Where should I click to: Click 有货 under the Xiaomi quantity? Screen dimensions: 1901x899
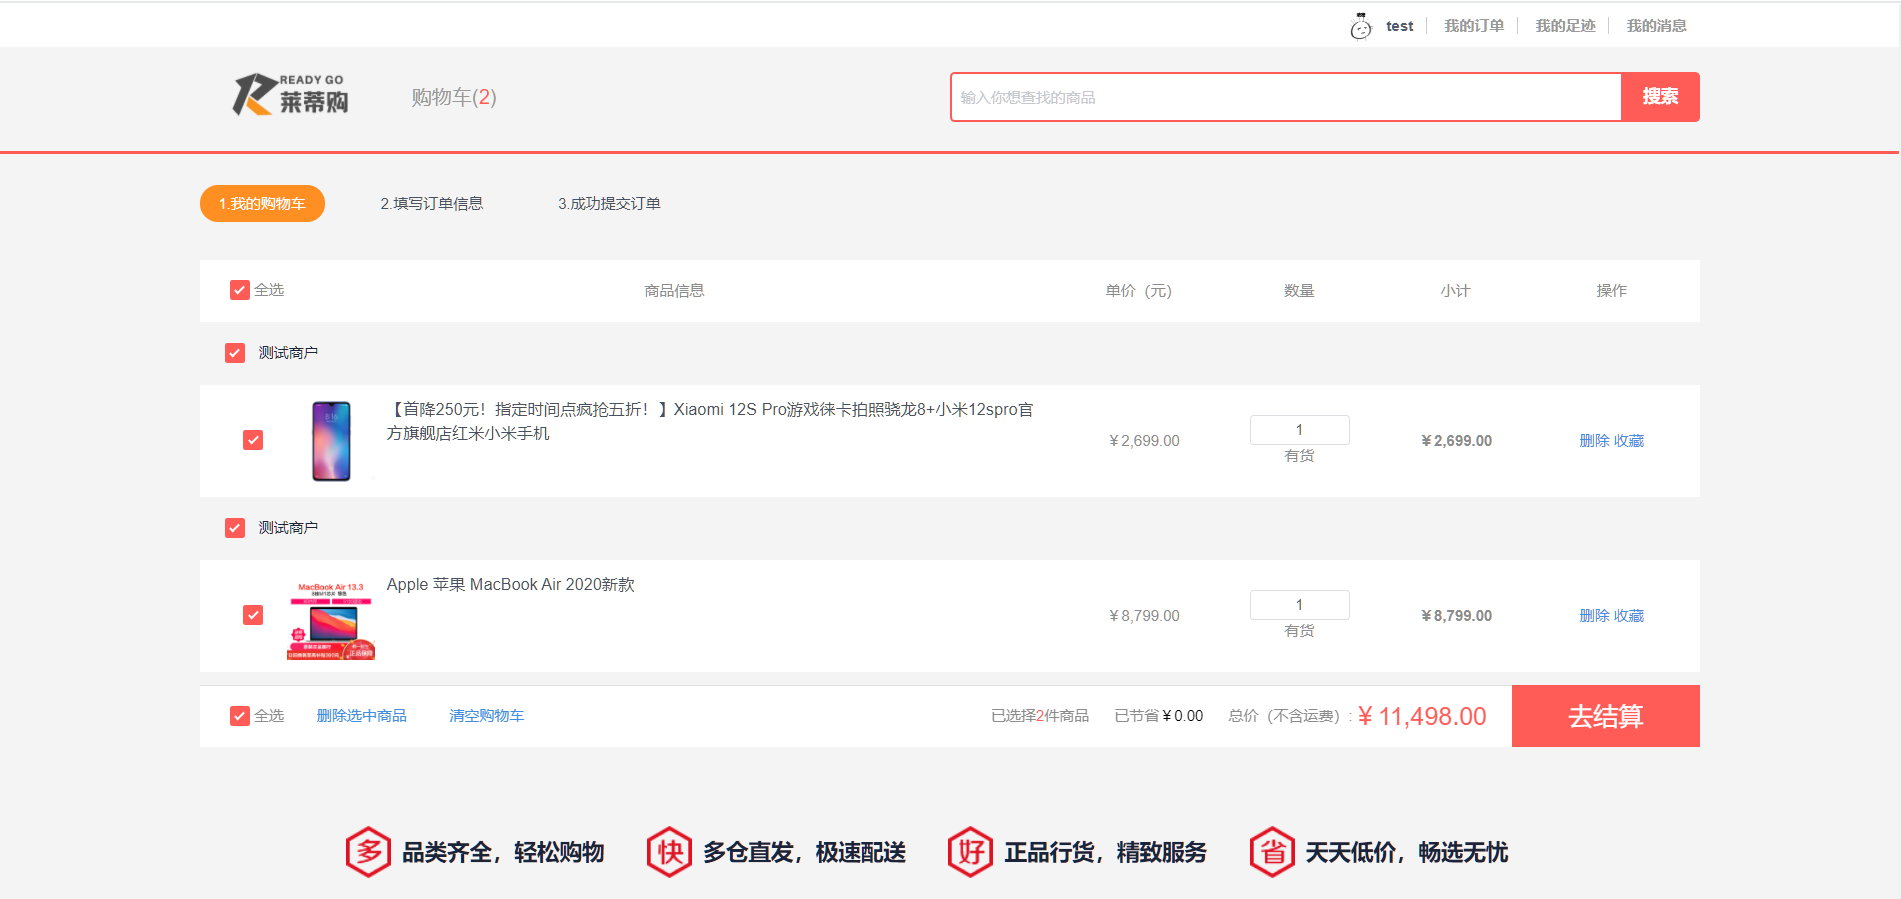tap(1299, 456)
